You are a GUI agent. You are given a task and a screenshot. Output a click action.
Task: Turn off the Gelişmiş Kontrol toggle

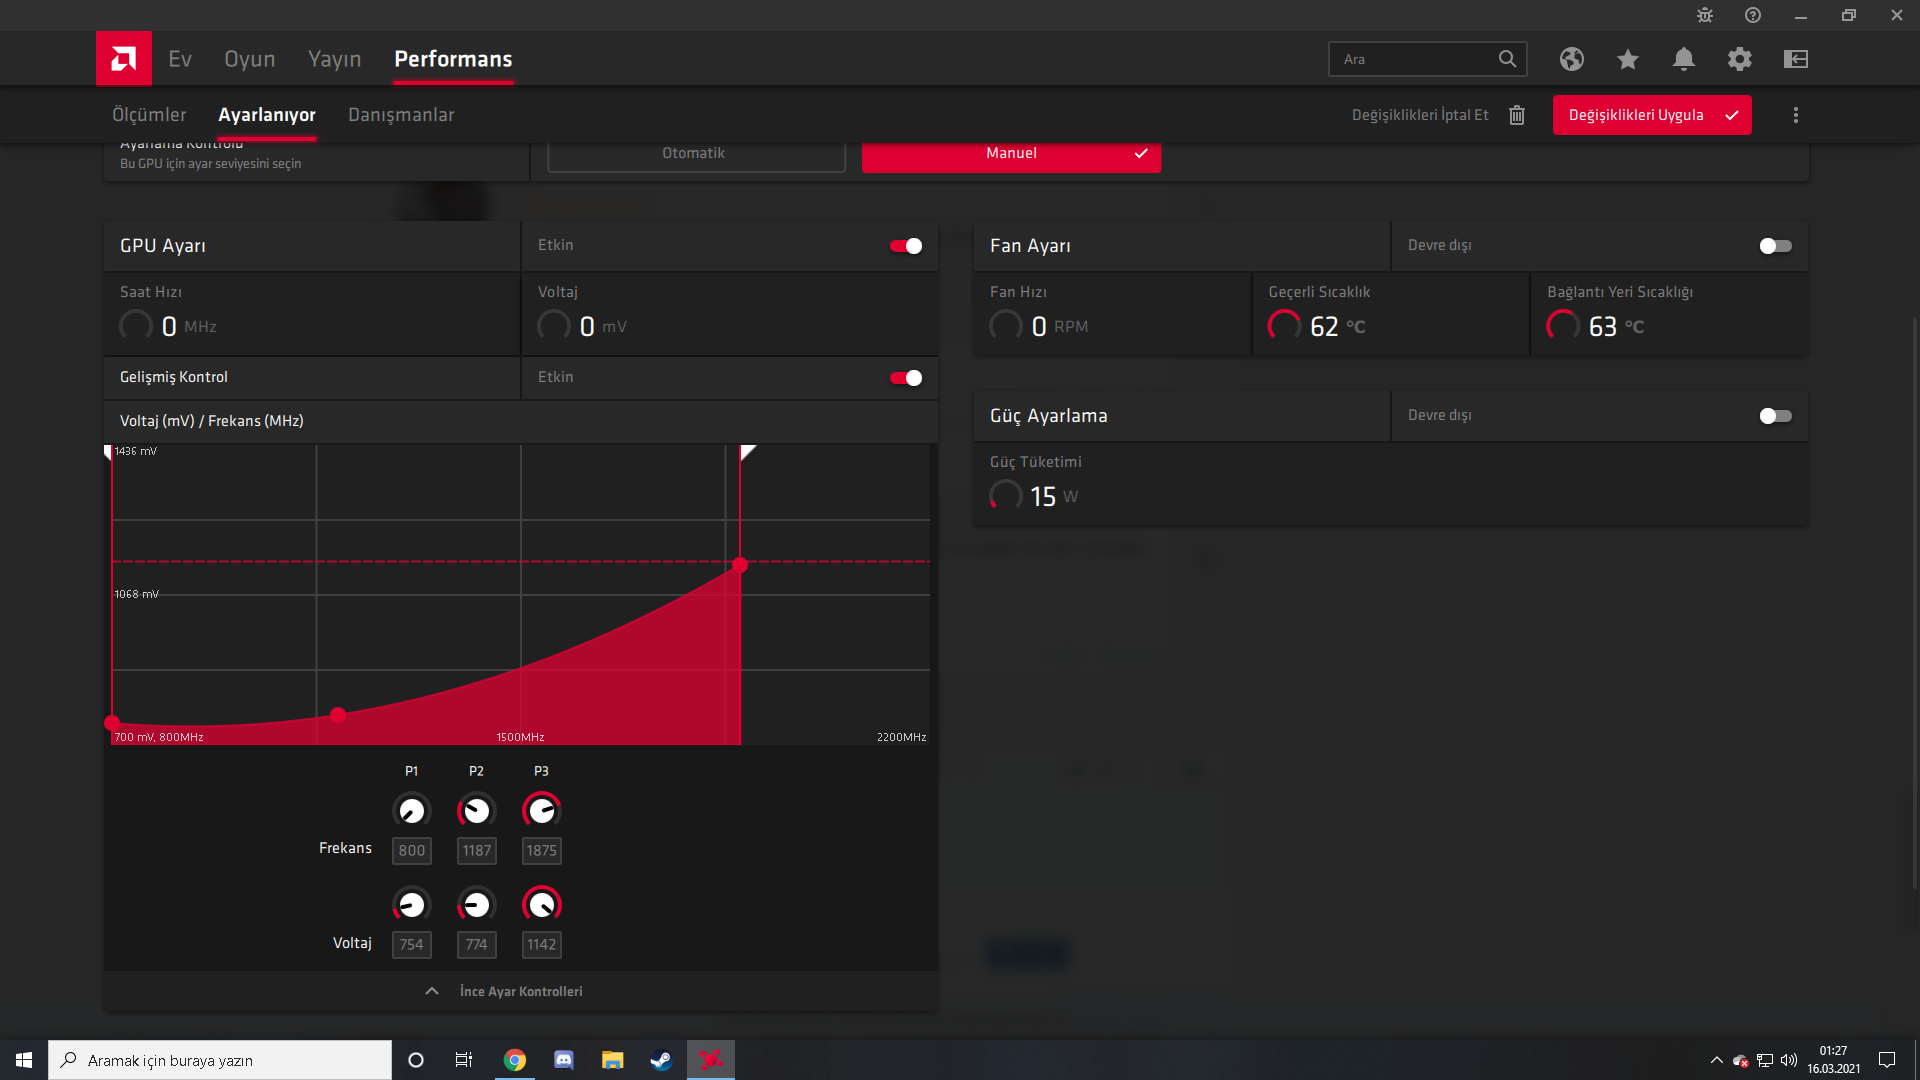906,378
